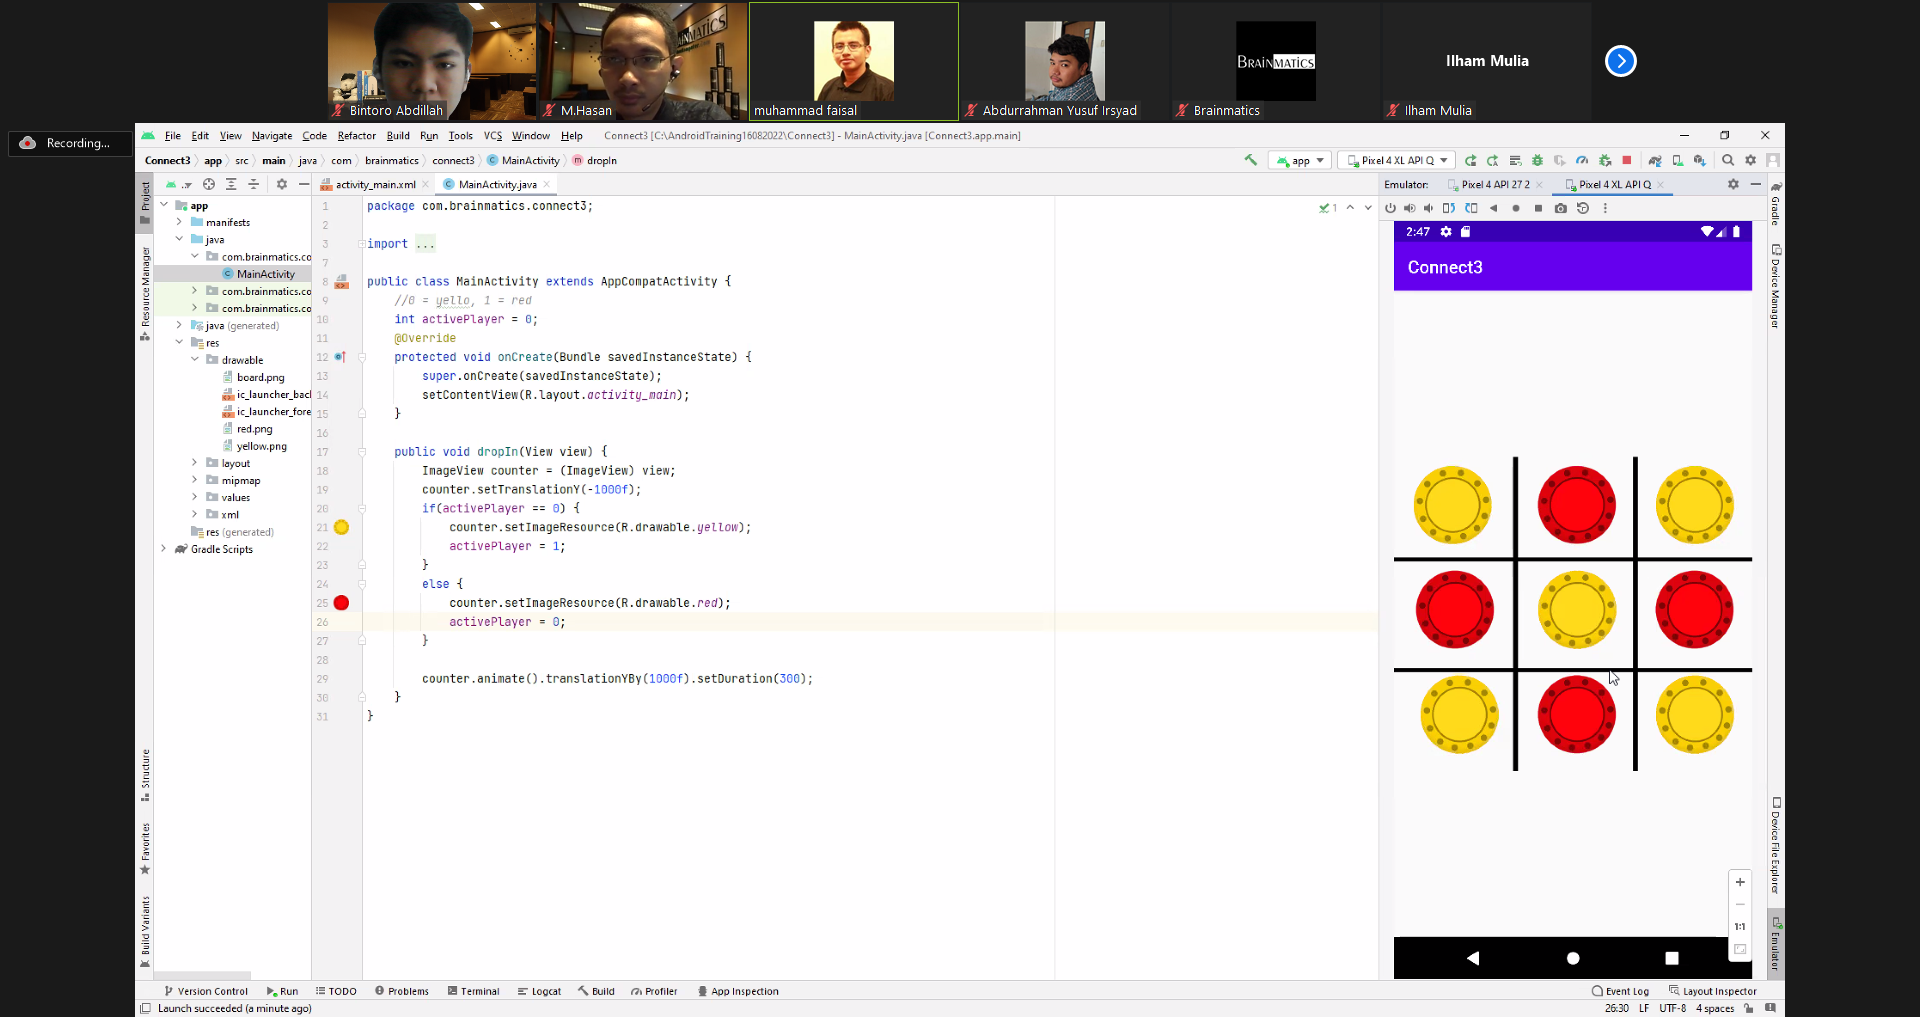
Task: Select yellow.png in the drawable folder
Action: pyautogui.click(x=261, y=446)
